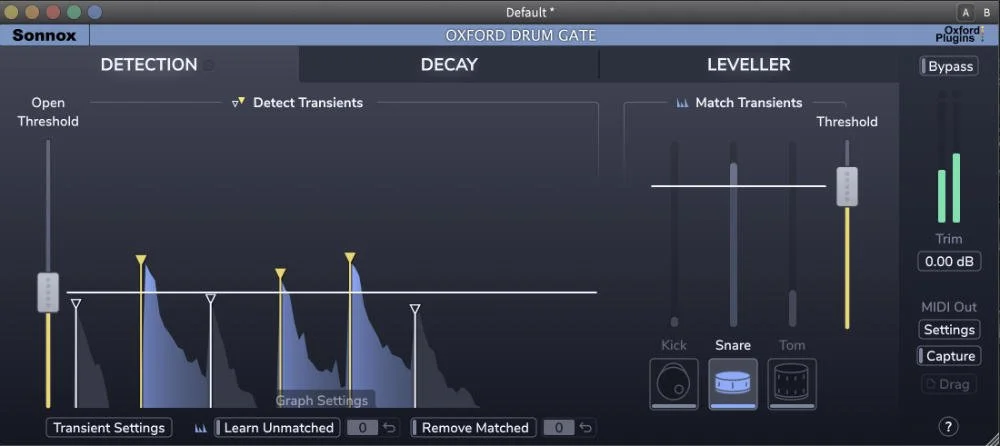Toggle MIDI Capture on

click(949, 356)
